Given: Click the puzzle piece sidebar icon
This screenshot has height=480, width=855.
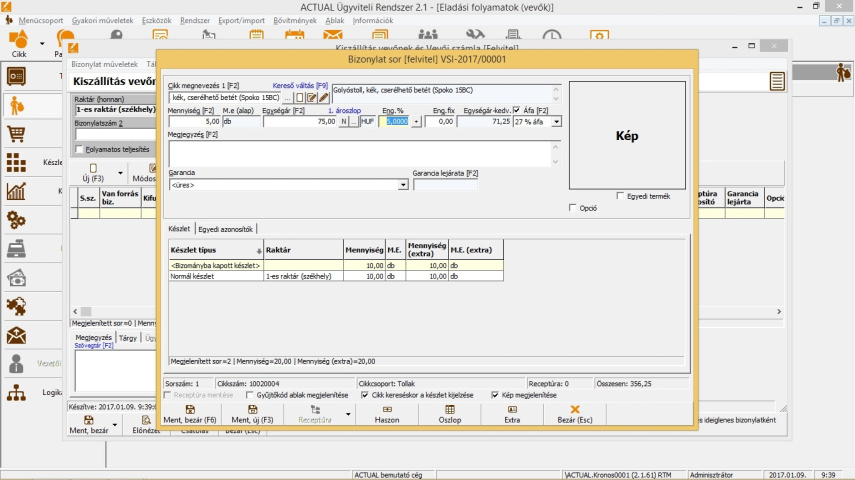Looking at the screenshot, I should point(16,307).
